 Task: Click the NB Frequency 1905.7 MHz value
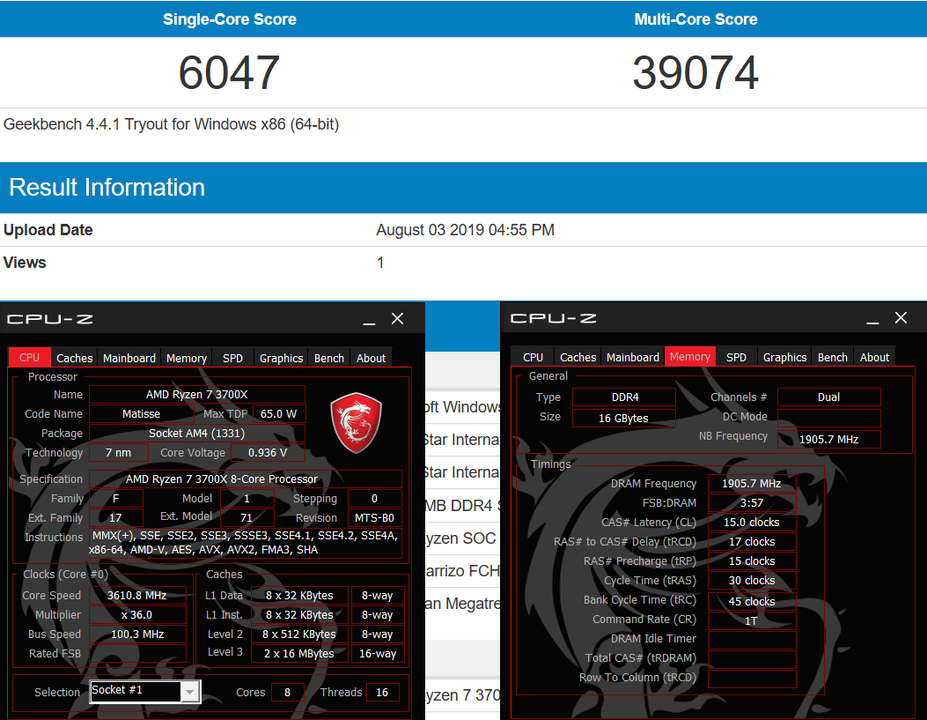click(829, 439)
